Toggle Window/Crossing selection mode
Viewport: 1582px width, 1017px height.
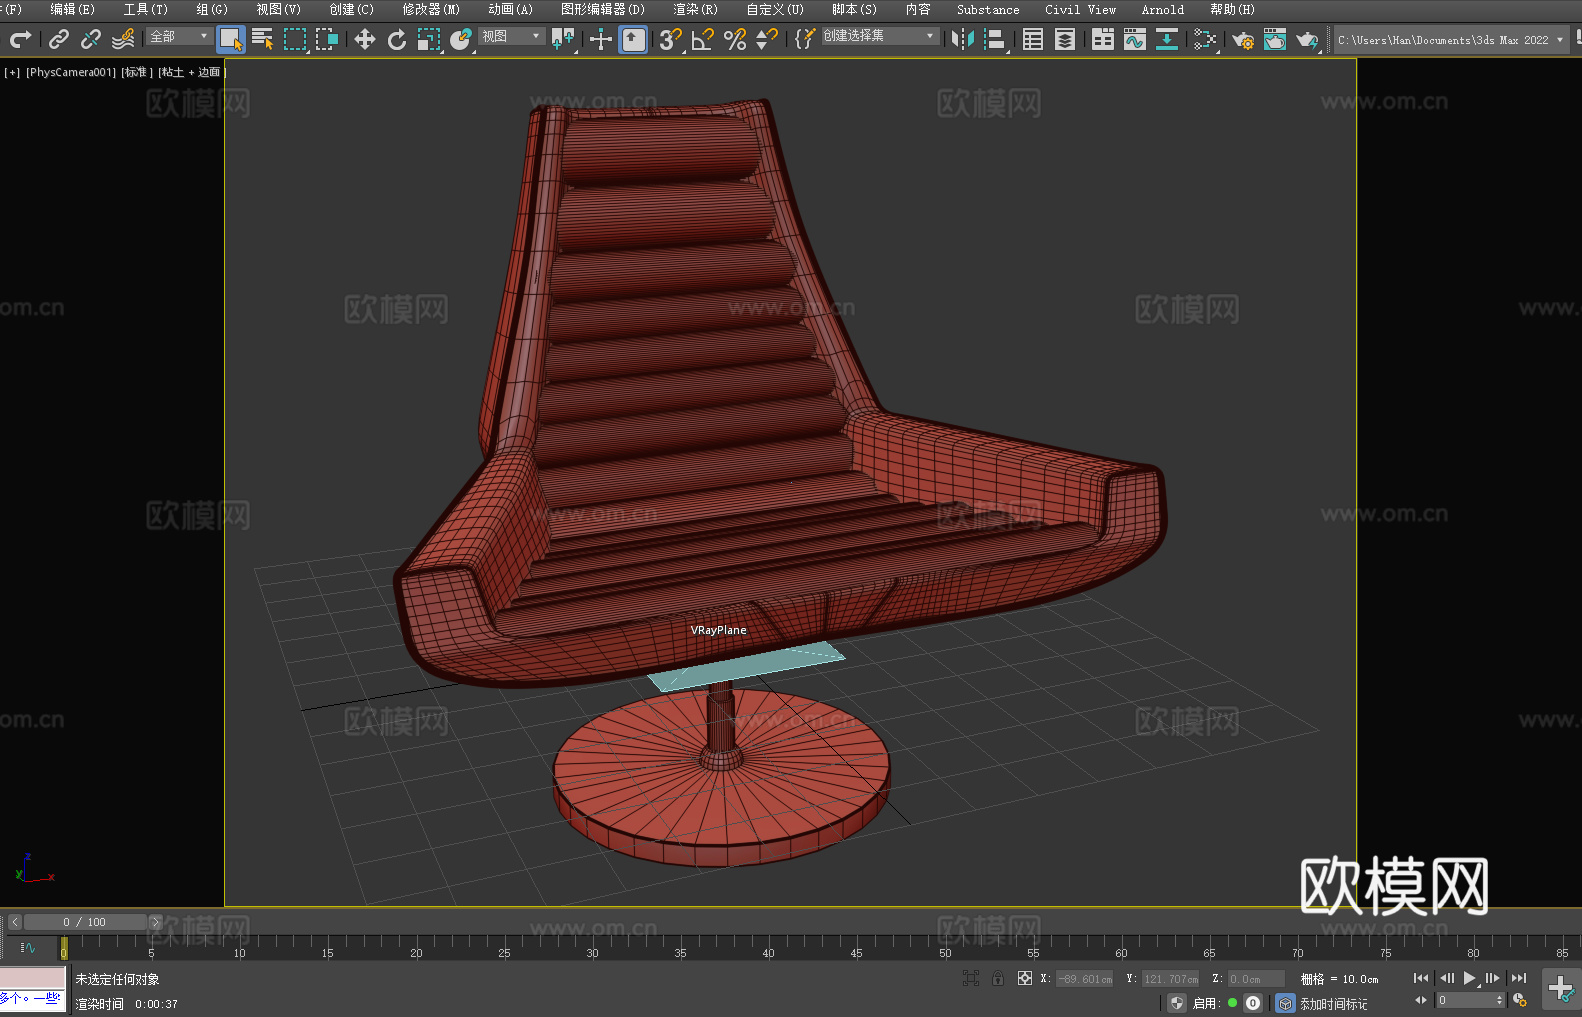[x=327, y=39]
